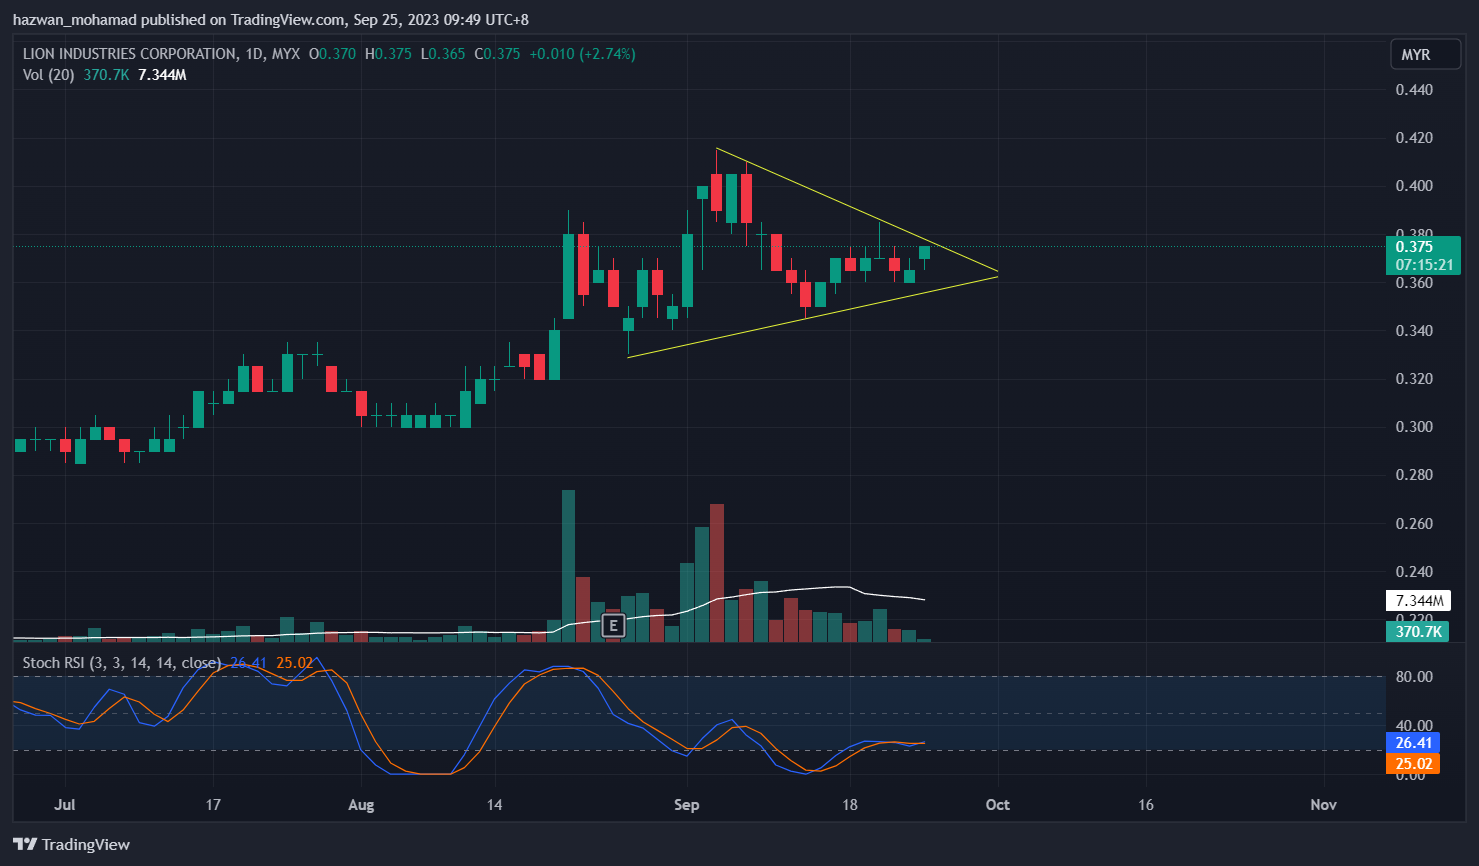Click the hazwan_mohamad author name

click(x=74, y=20)
